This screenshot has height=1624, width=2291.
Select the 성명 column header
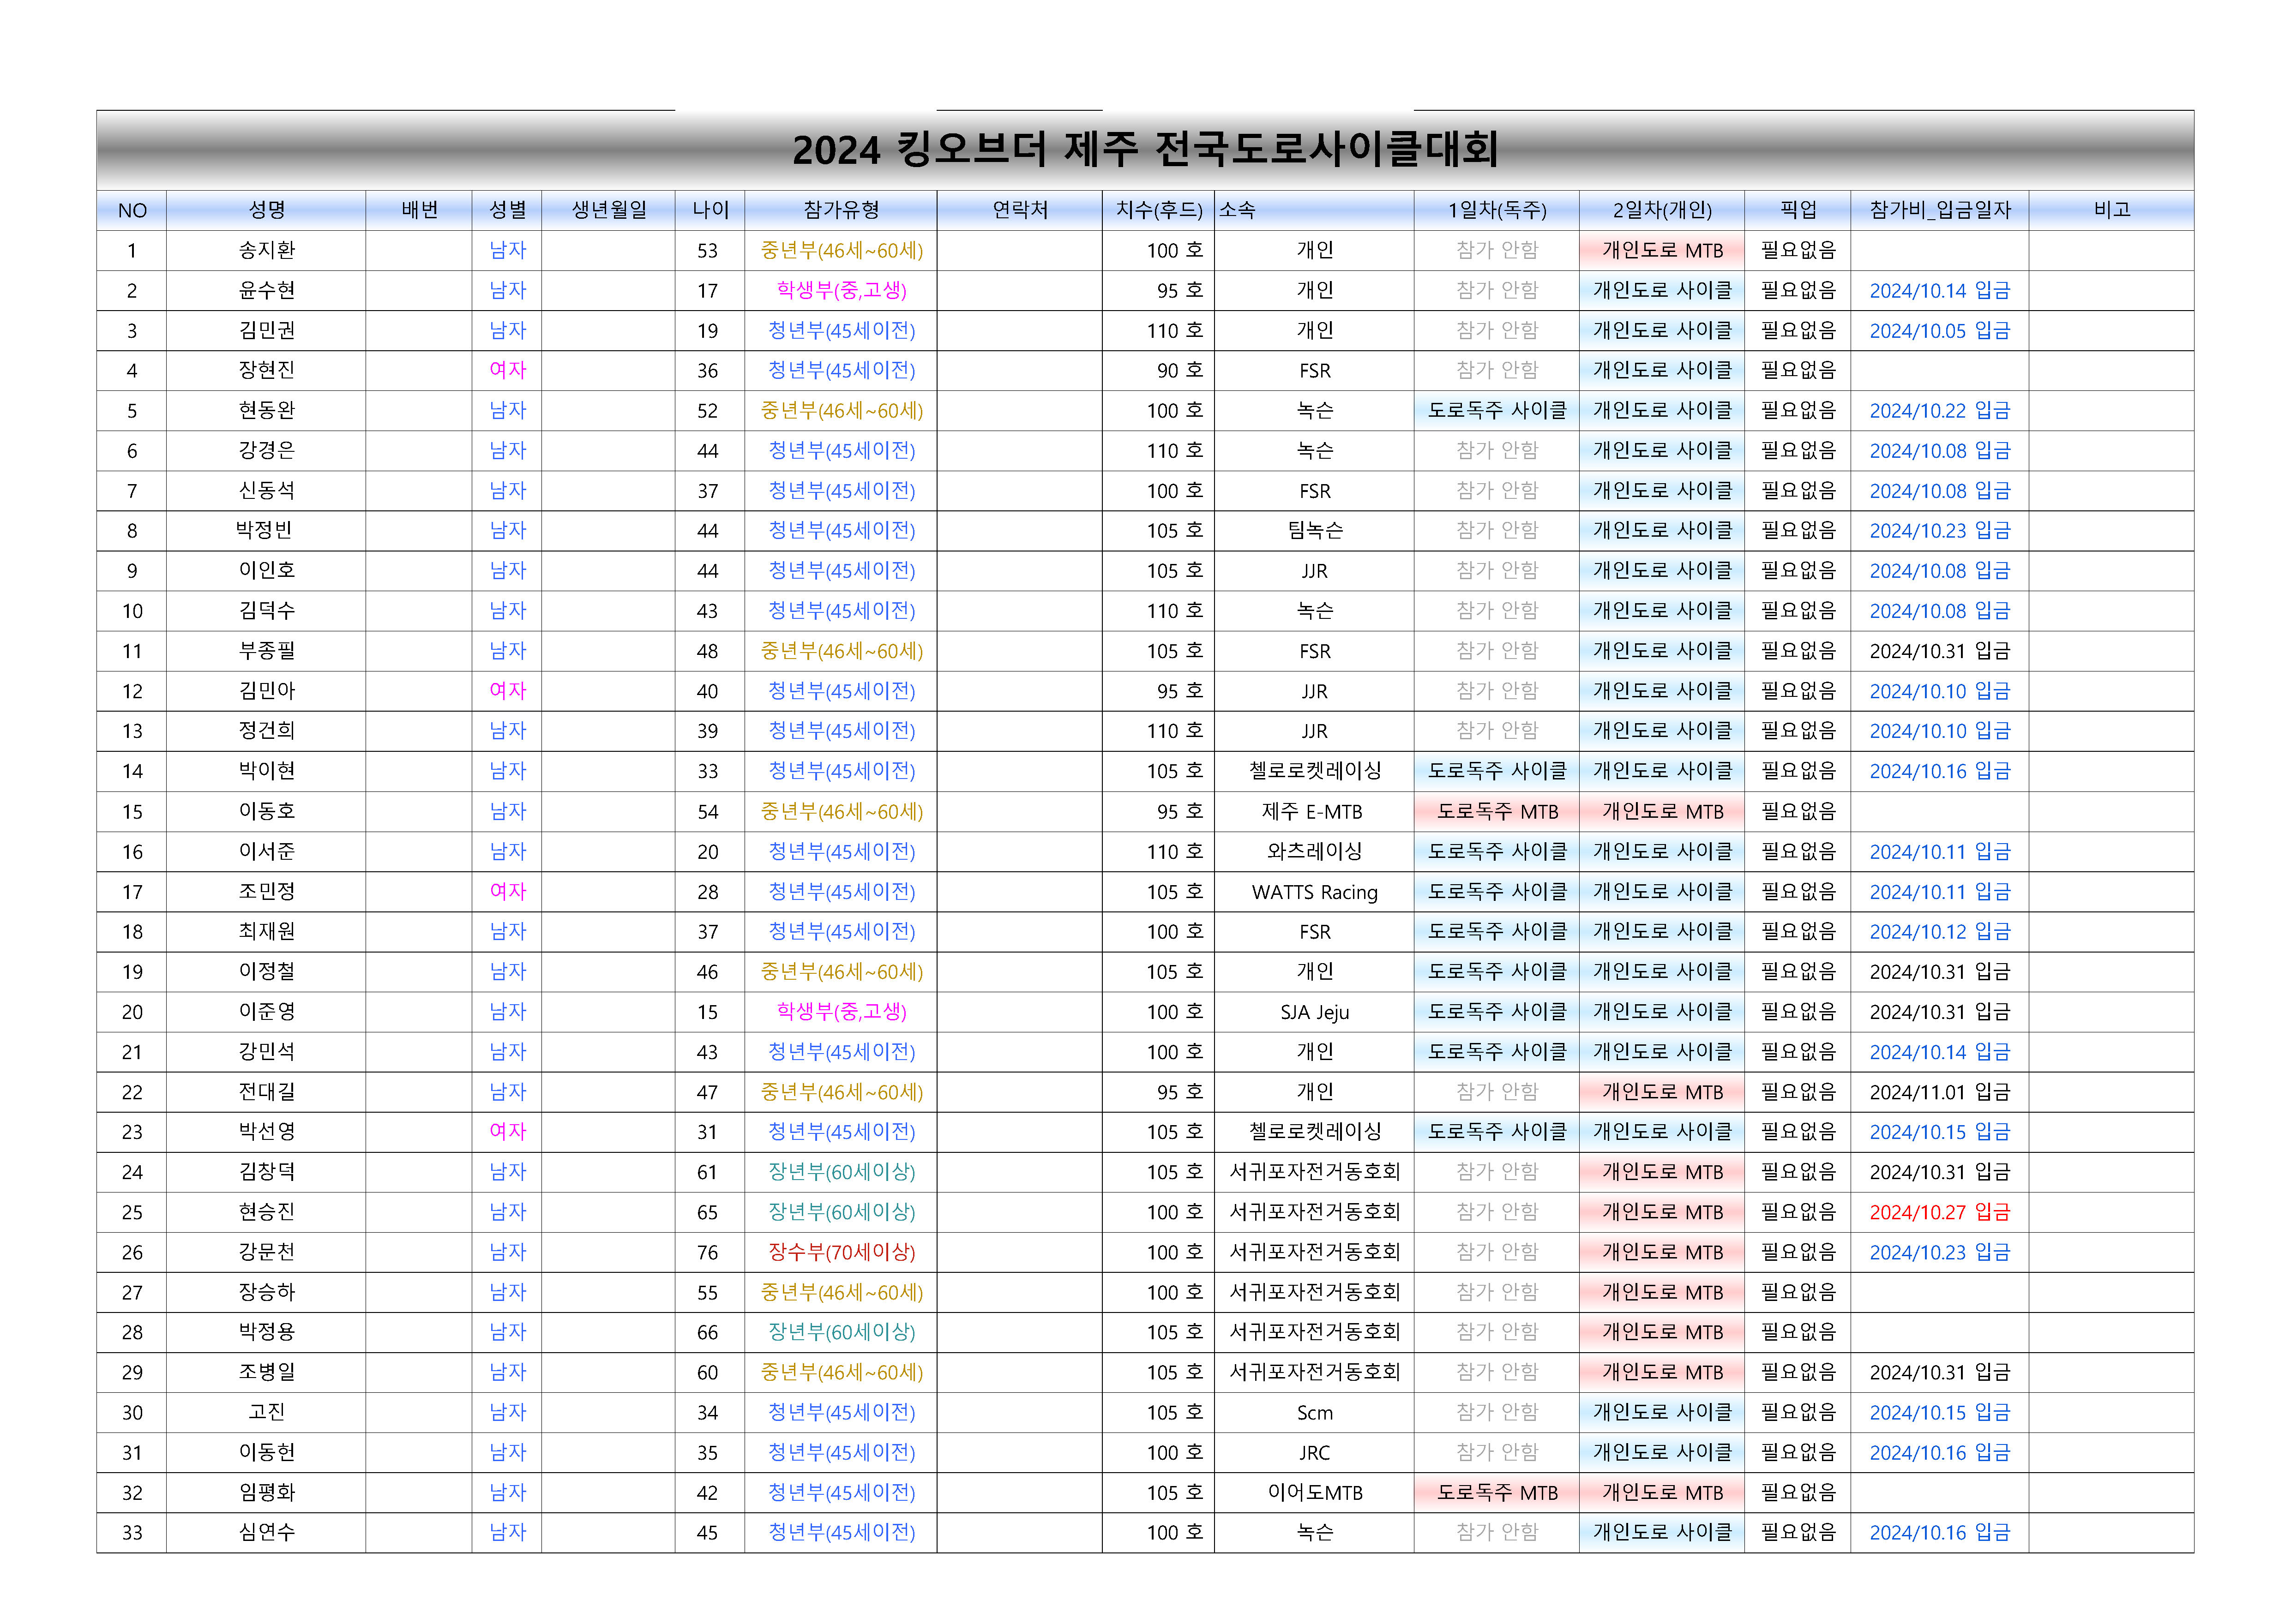click(x=267, y=210)
